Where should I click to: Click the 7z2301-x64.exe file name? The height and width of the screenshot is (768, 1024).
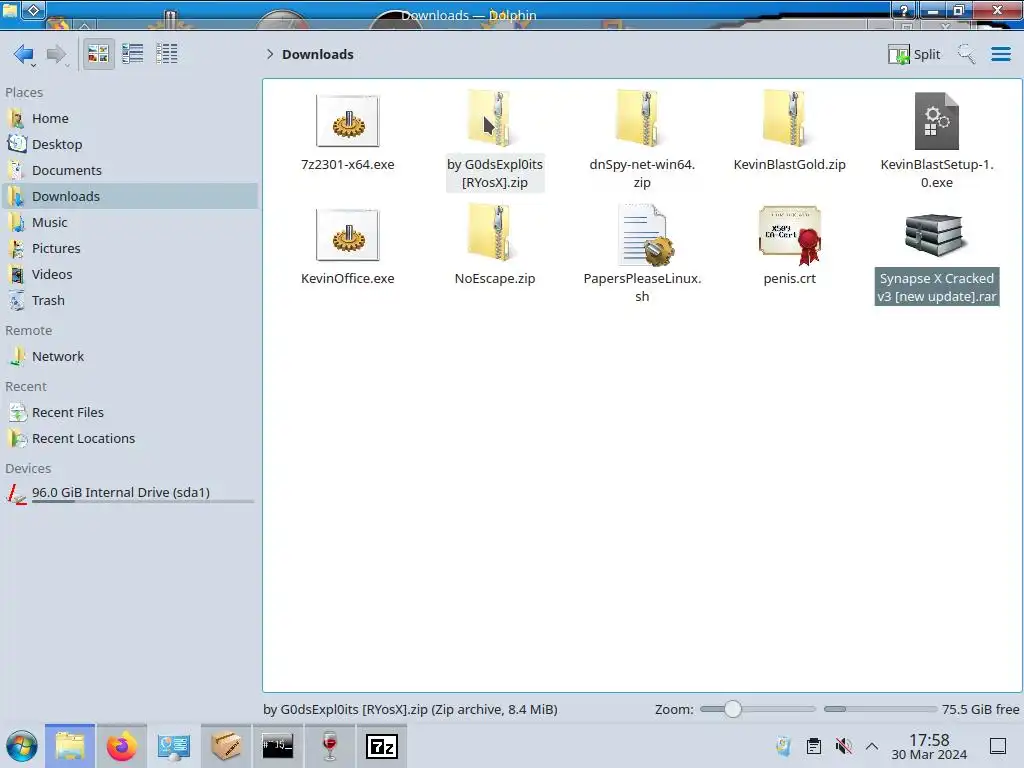(x=347, y=165)
